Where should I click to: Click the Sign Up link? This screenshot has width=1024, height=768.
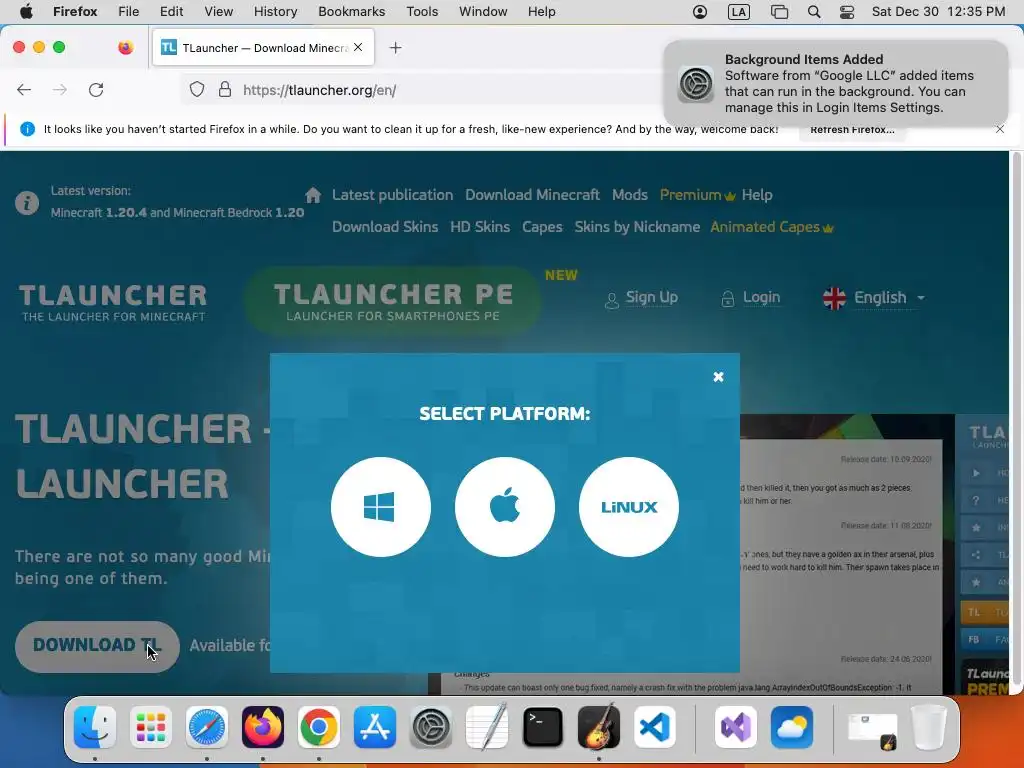[641, 298]
